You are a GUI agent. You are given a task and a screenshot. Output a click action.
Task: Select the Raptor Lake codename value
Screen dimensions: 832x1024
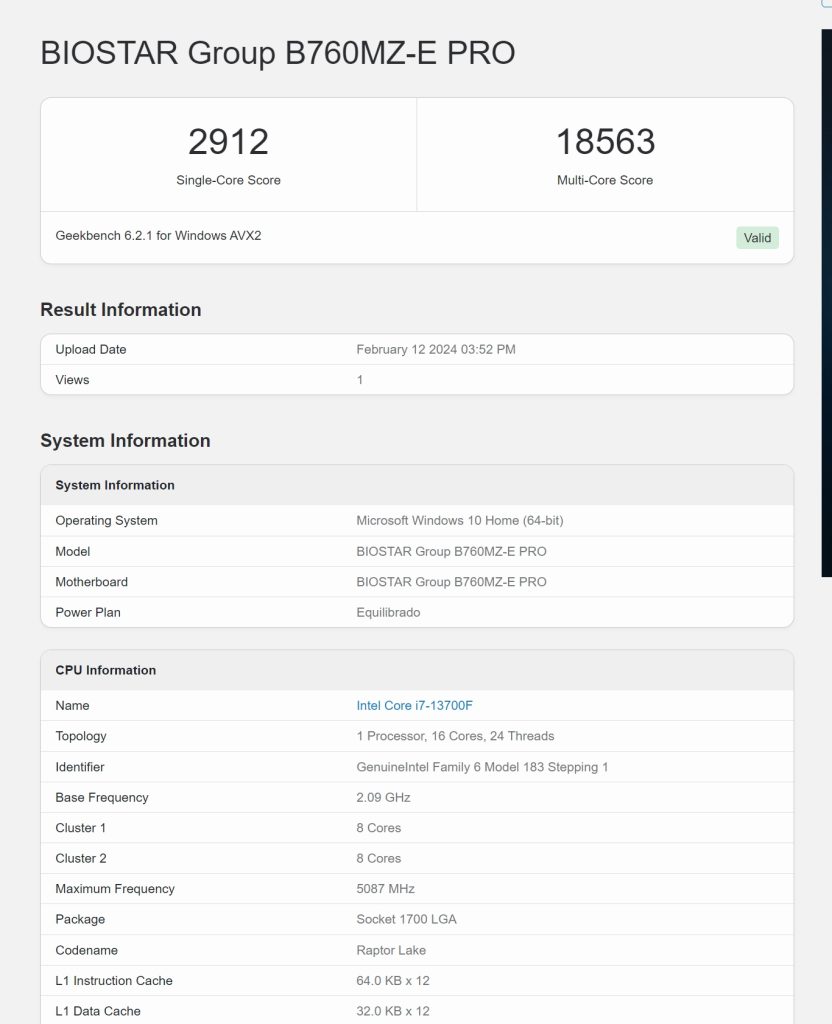[391, 950]
